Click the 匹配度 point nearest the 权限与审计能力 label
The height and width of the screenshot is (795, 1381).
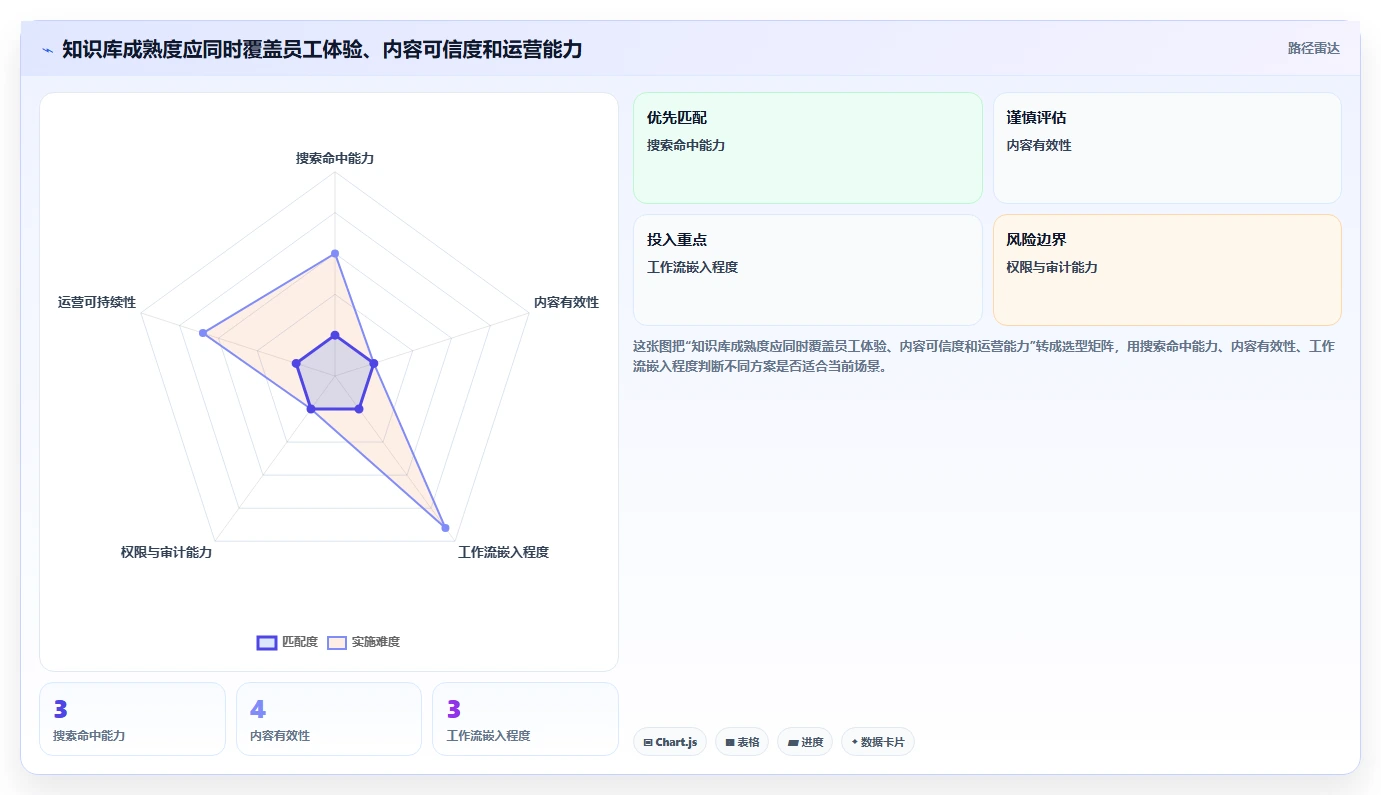point(311,408)
